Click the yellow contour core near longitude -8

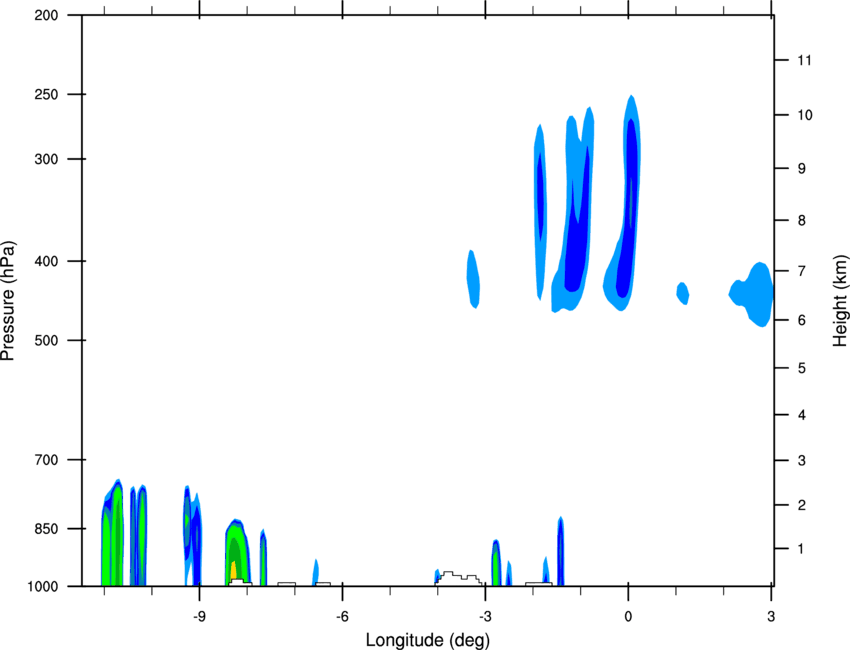click(234, 570)
